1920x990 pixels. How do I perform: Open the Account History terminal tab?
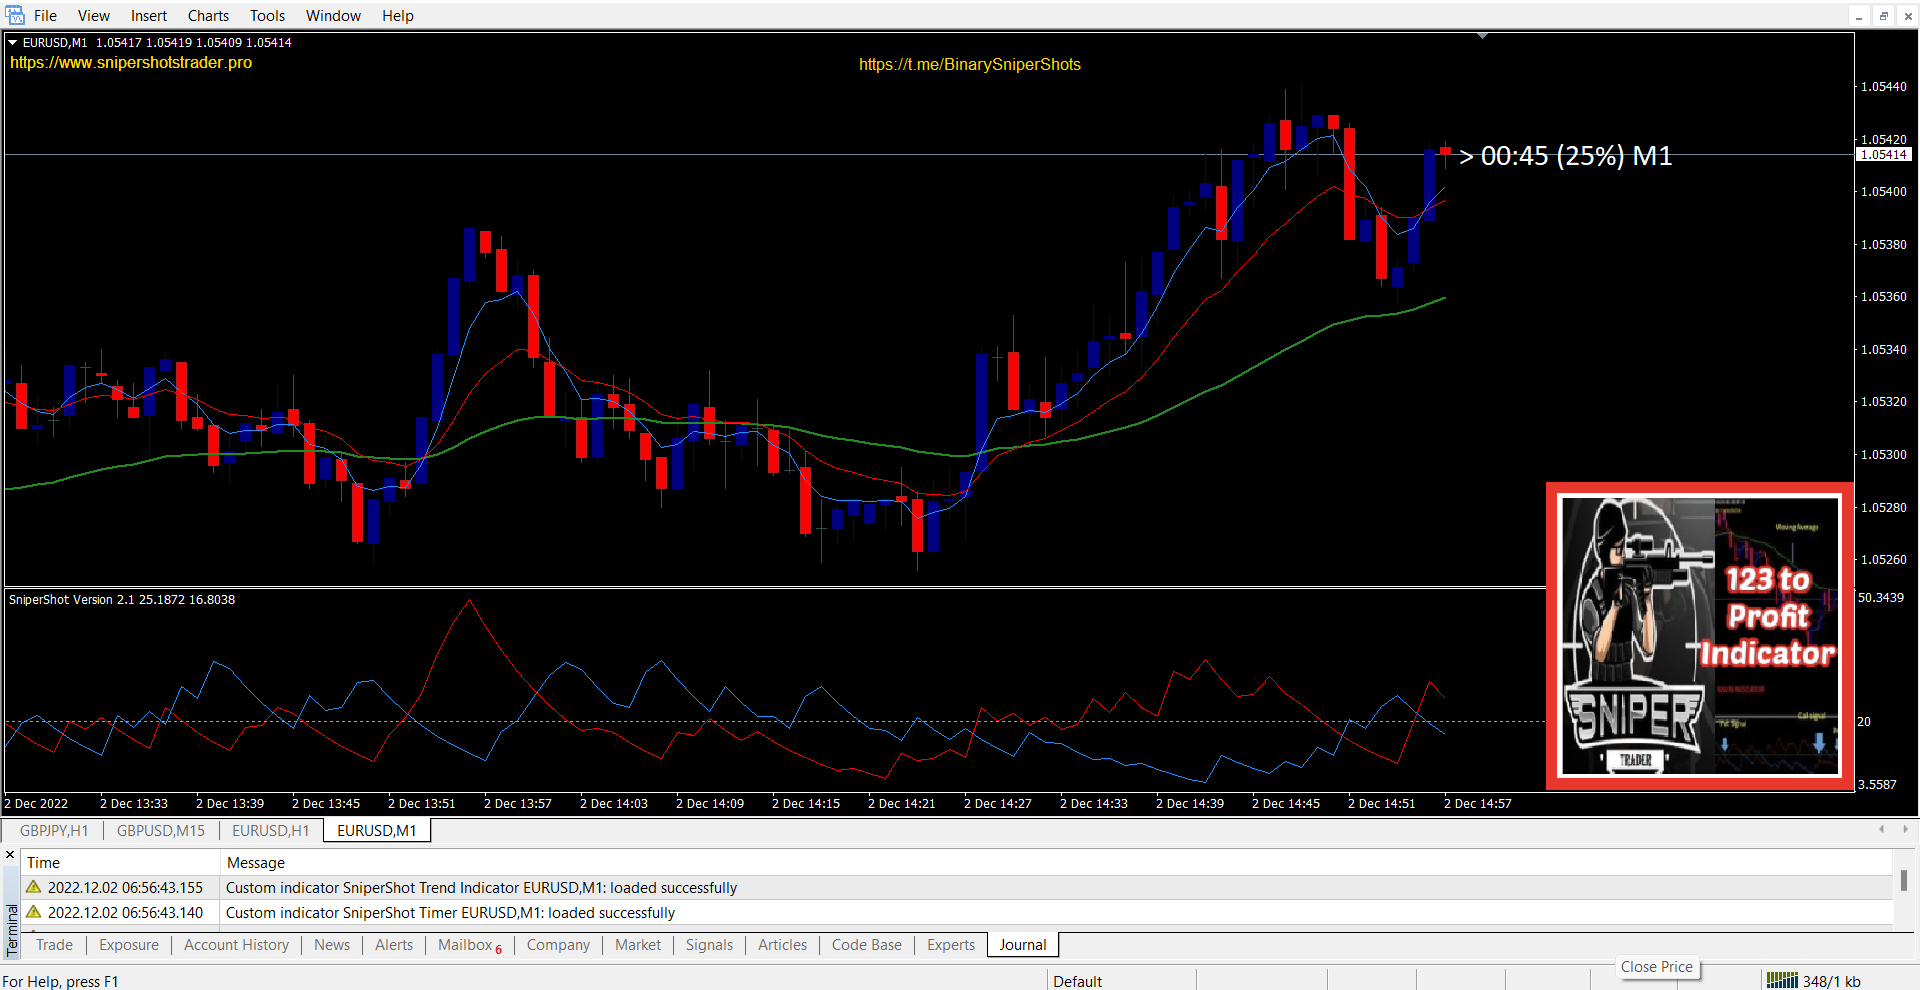click(x=236, y=945)
